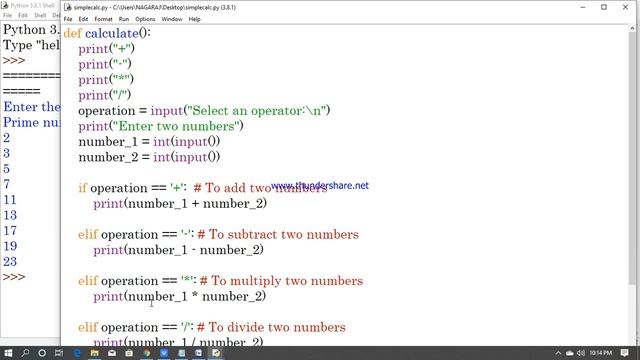
Task: Click on print("/") line
Action: (104, 95)
